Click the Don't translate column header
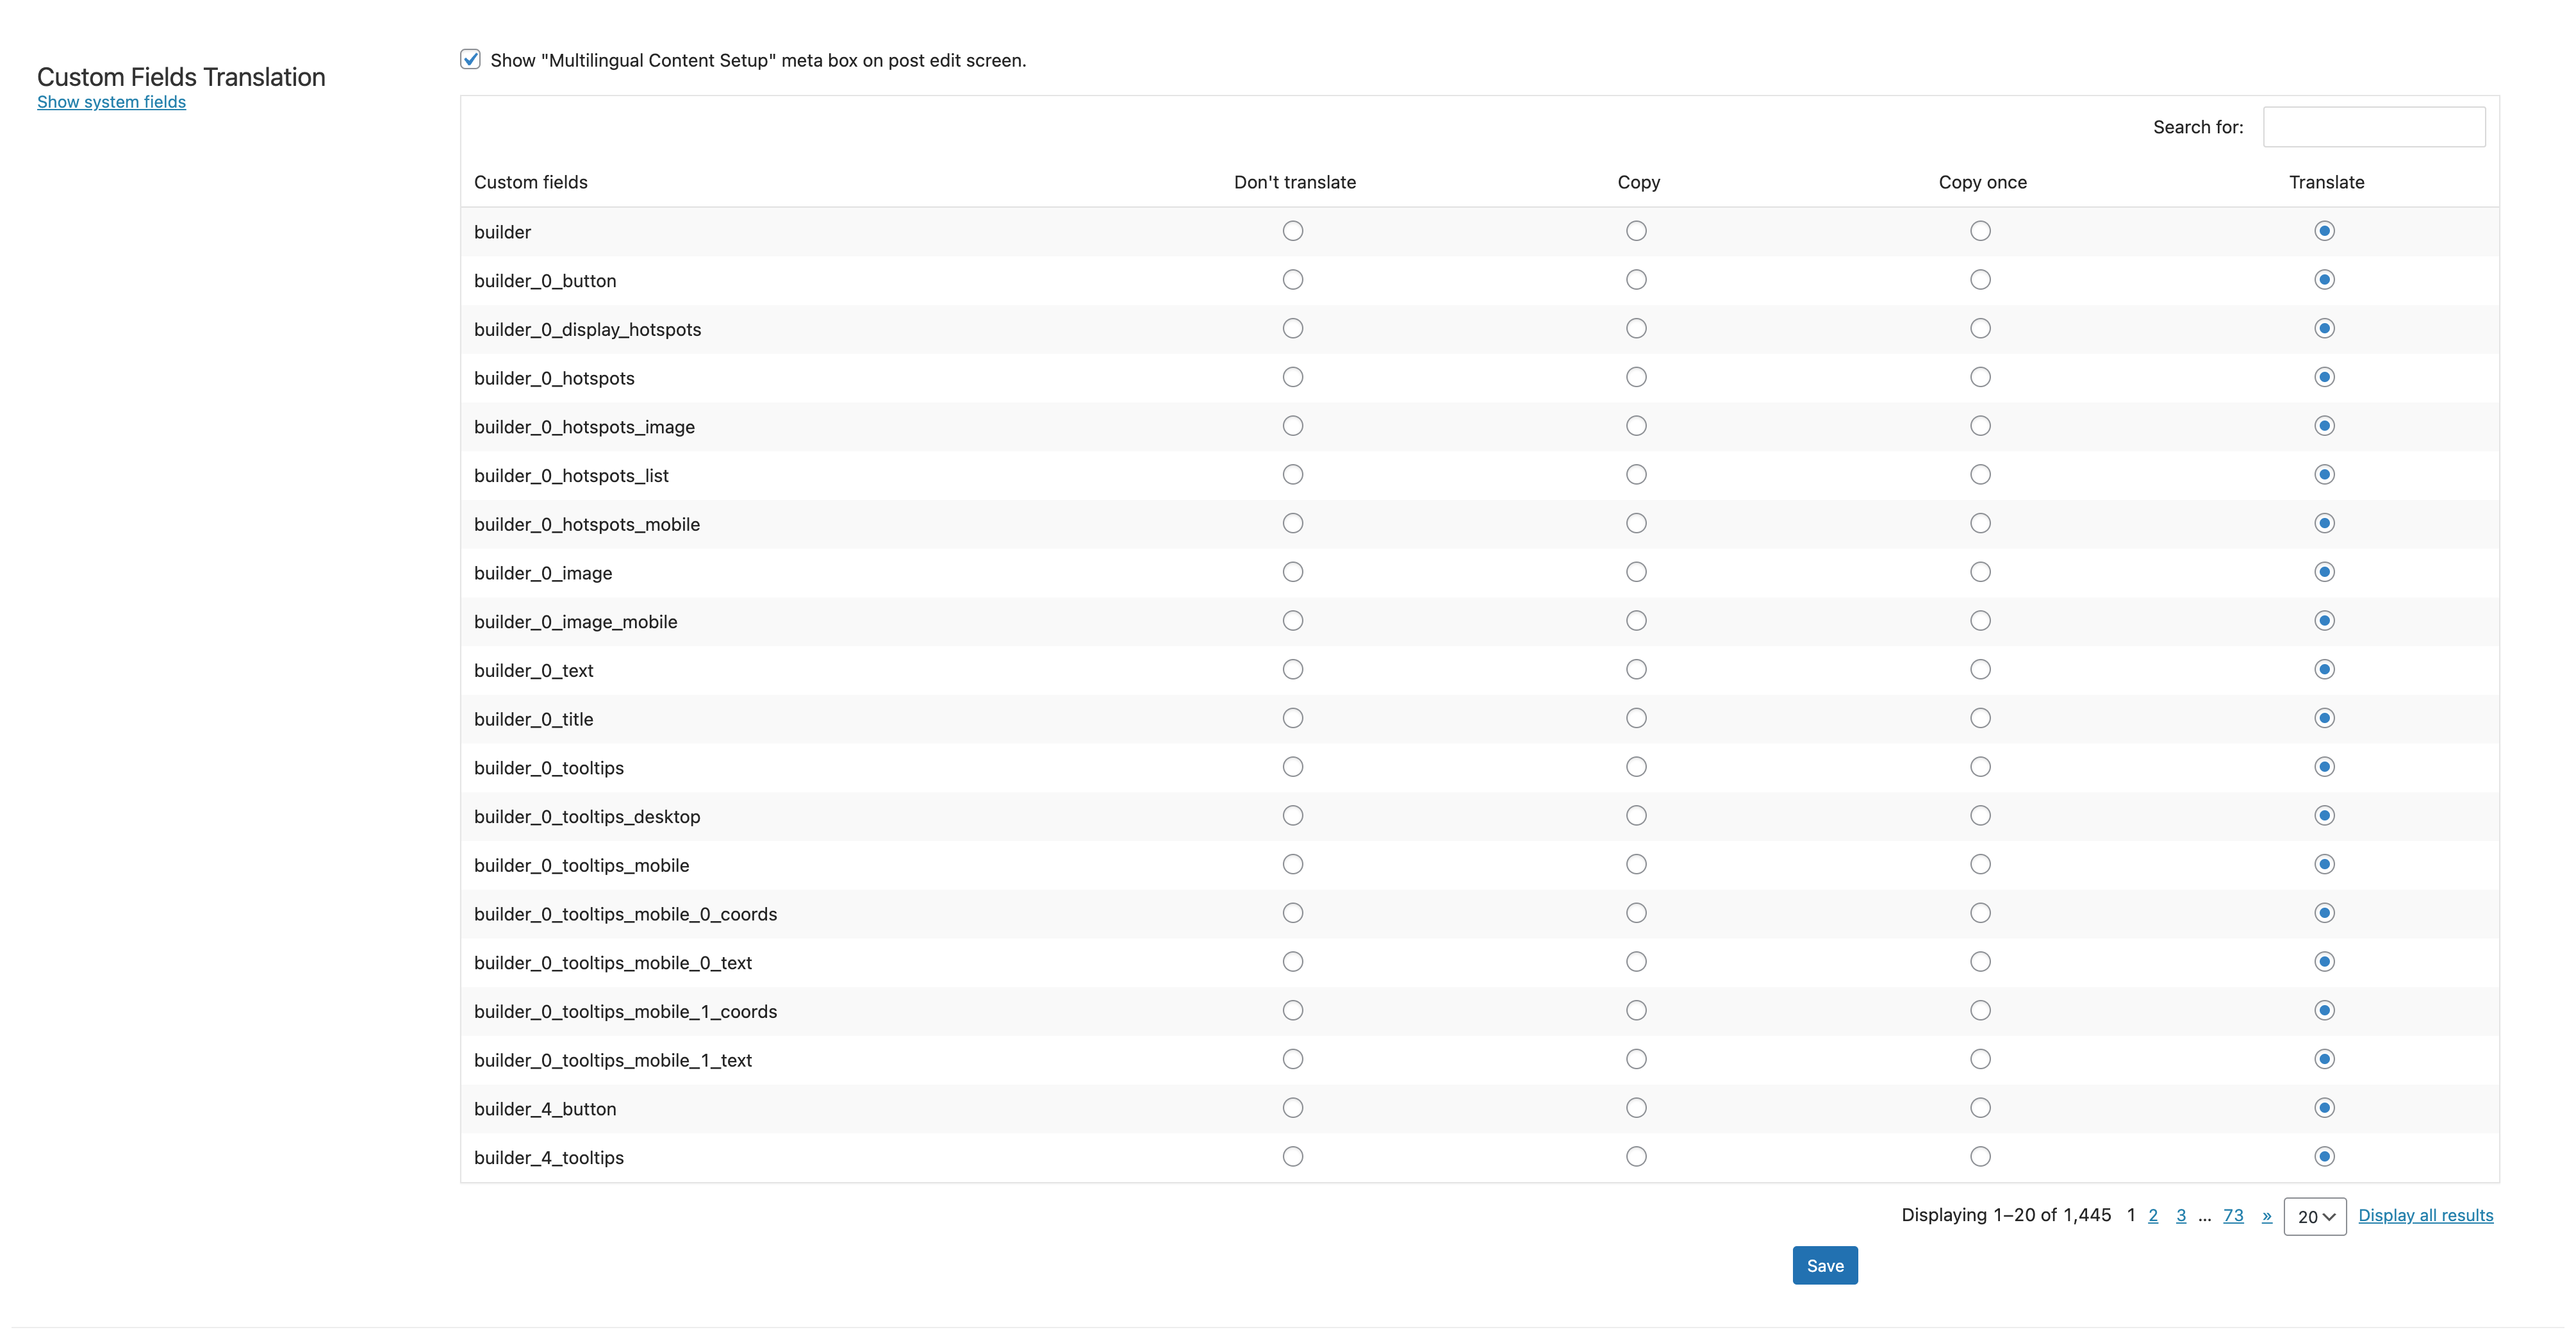 1294,182
